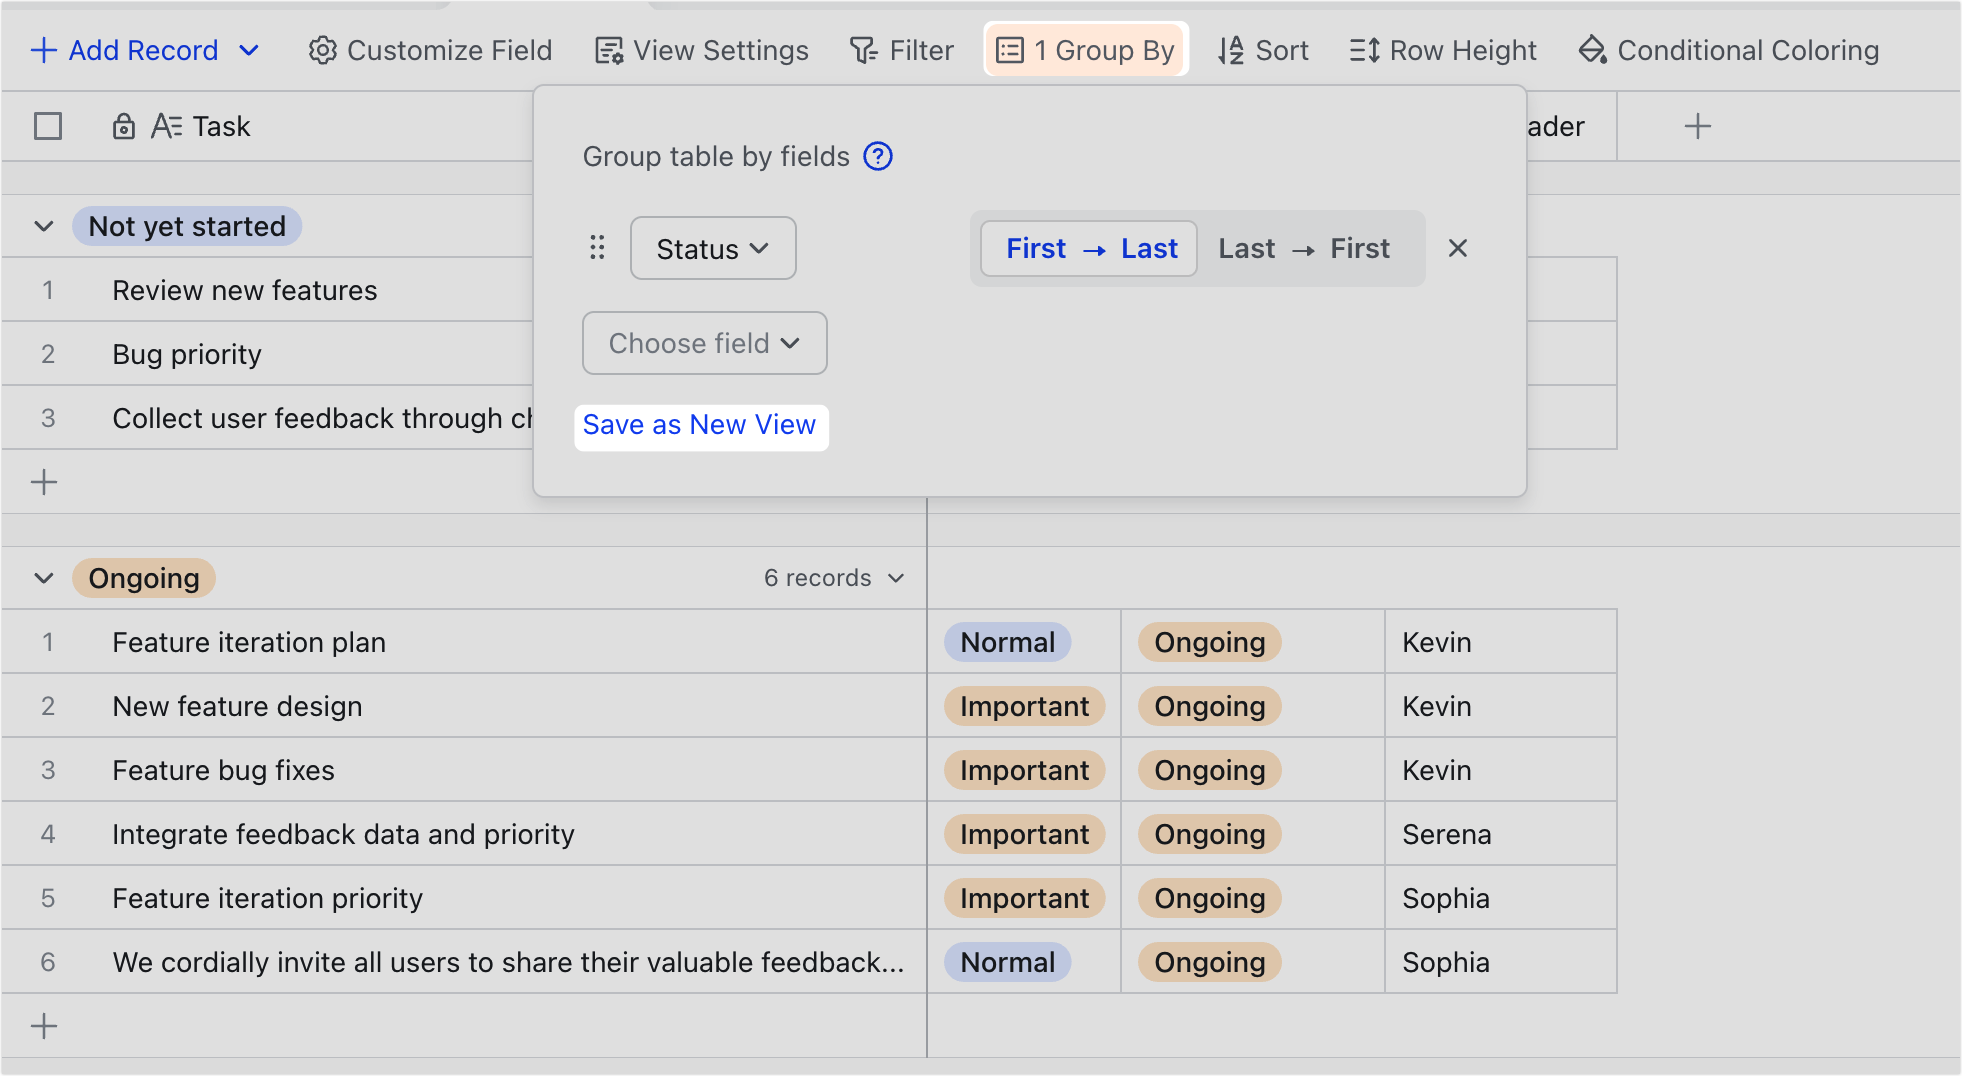Open the Status field dropdown

[713, 248]
